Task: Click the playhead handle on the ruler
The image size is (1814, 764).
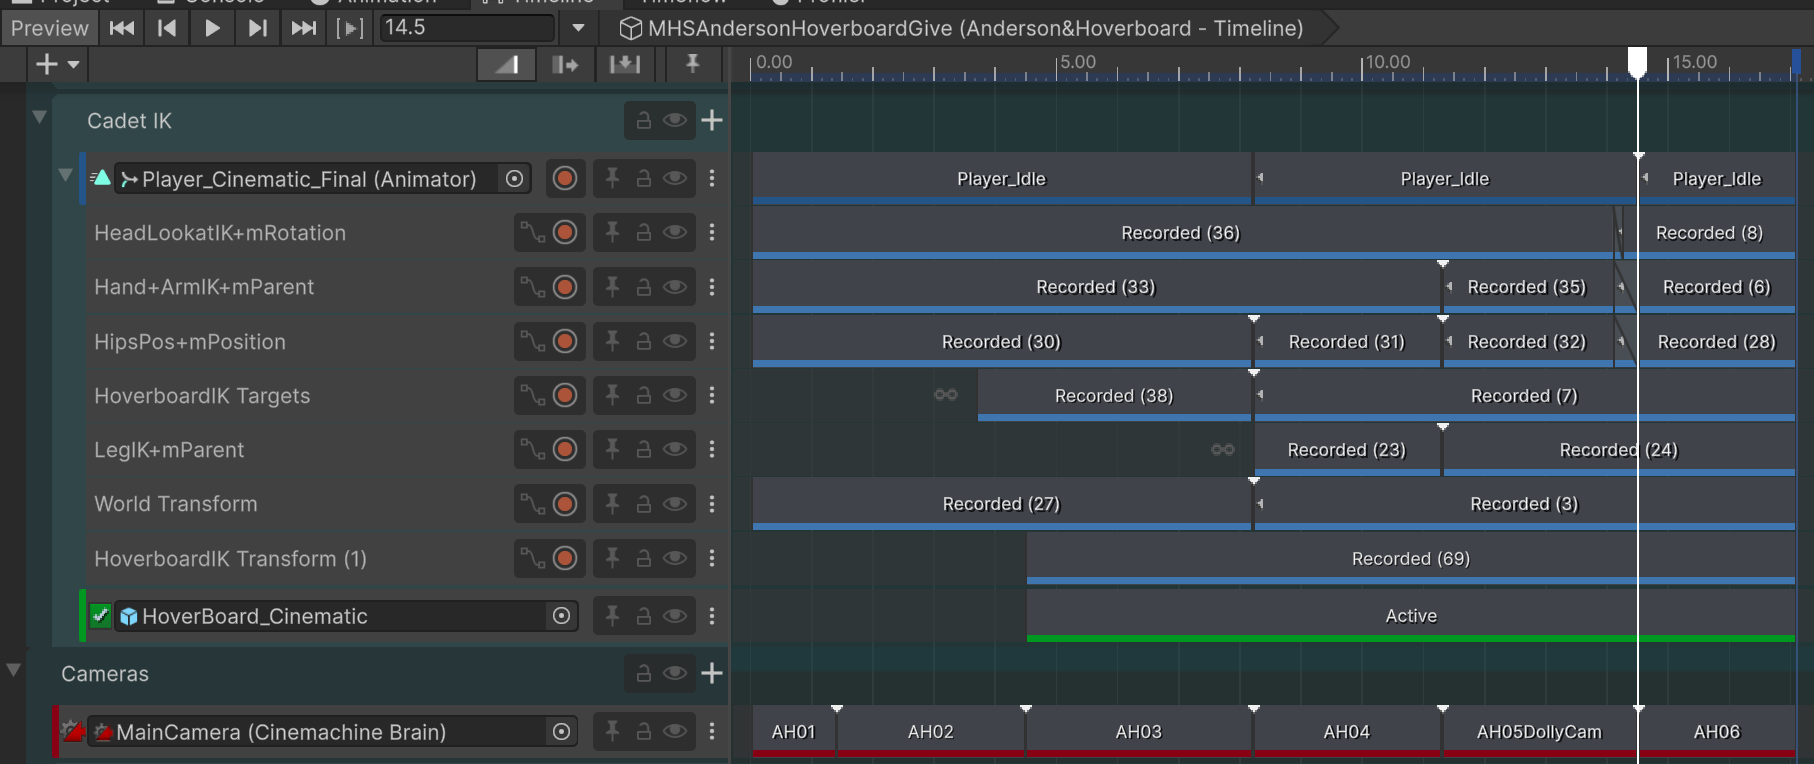Action: pyautogui.click(x=1637, y=61)
